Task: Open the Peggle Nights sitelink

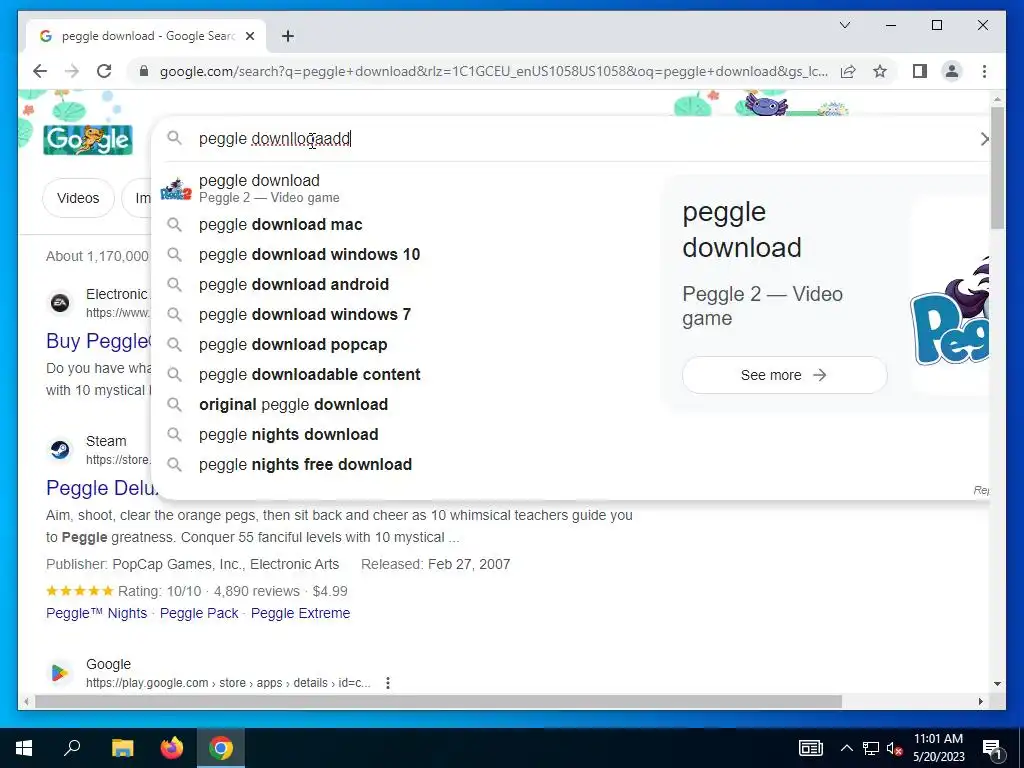Action: tap(97, 613)
